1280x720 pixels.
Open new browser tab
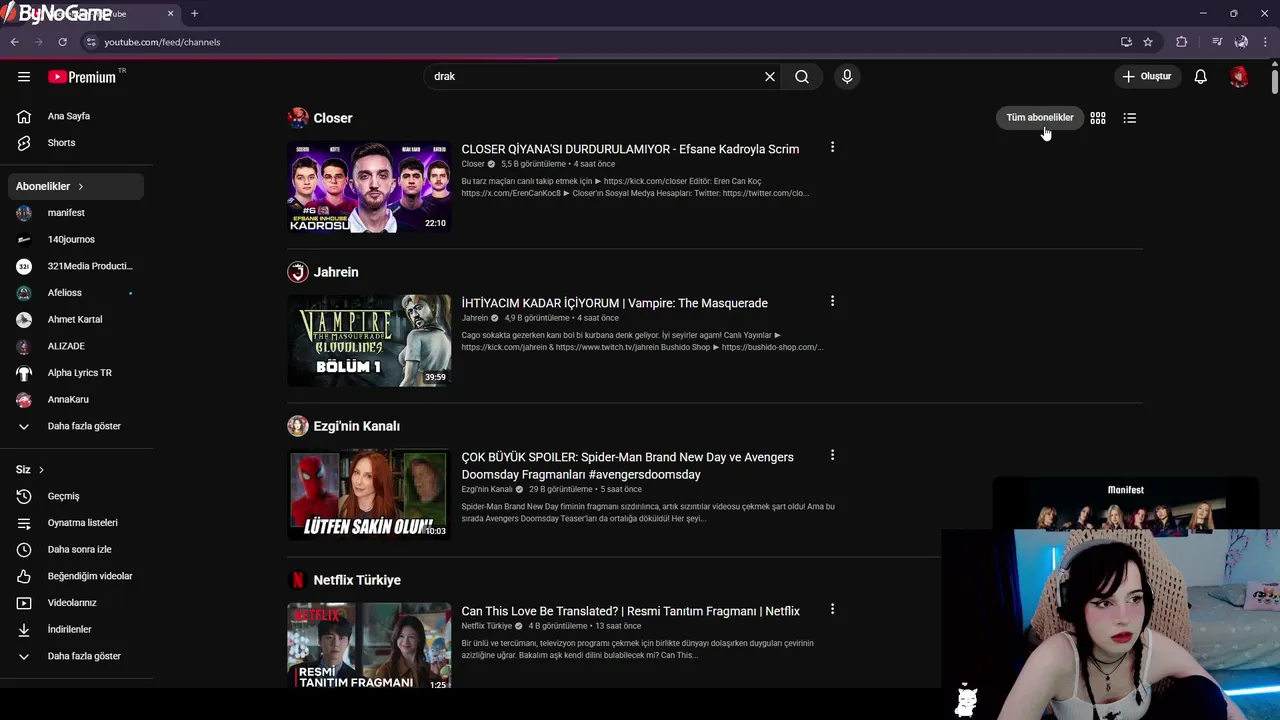click(194, 13)
